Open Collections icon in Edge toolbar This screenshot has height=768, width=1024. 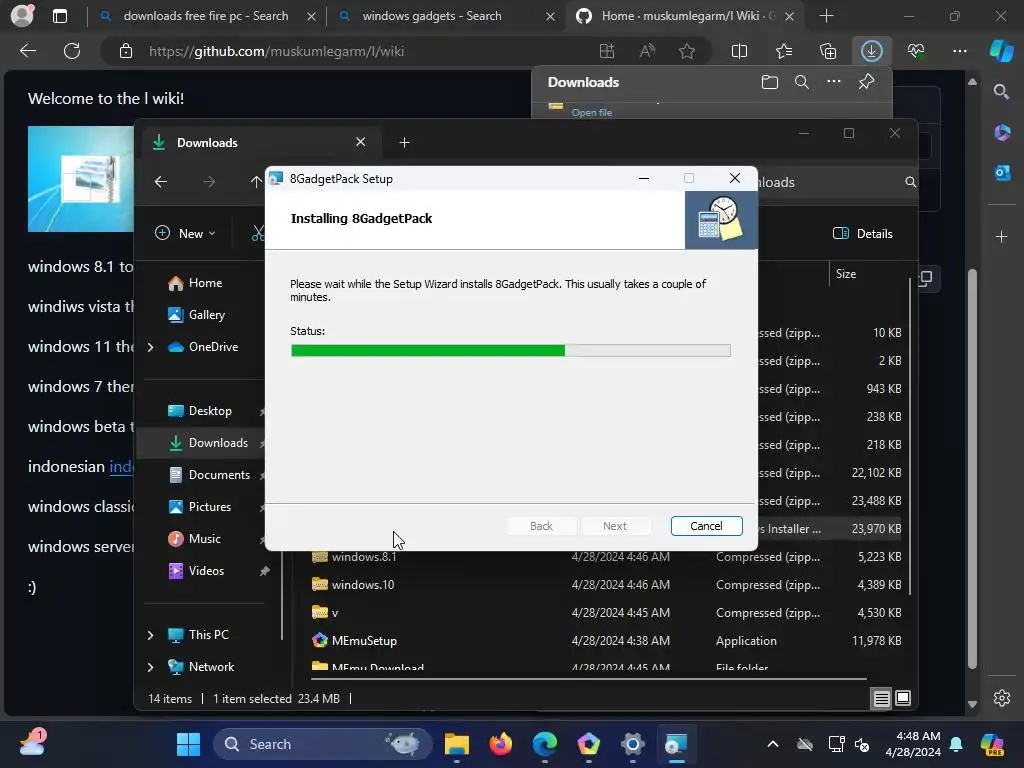tap(827, 51)
